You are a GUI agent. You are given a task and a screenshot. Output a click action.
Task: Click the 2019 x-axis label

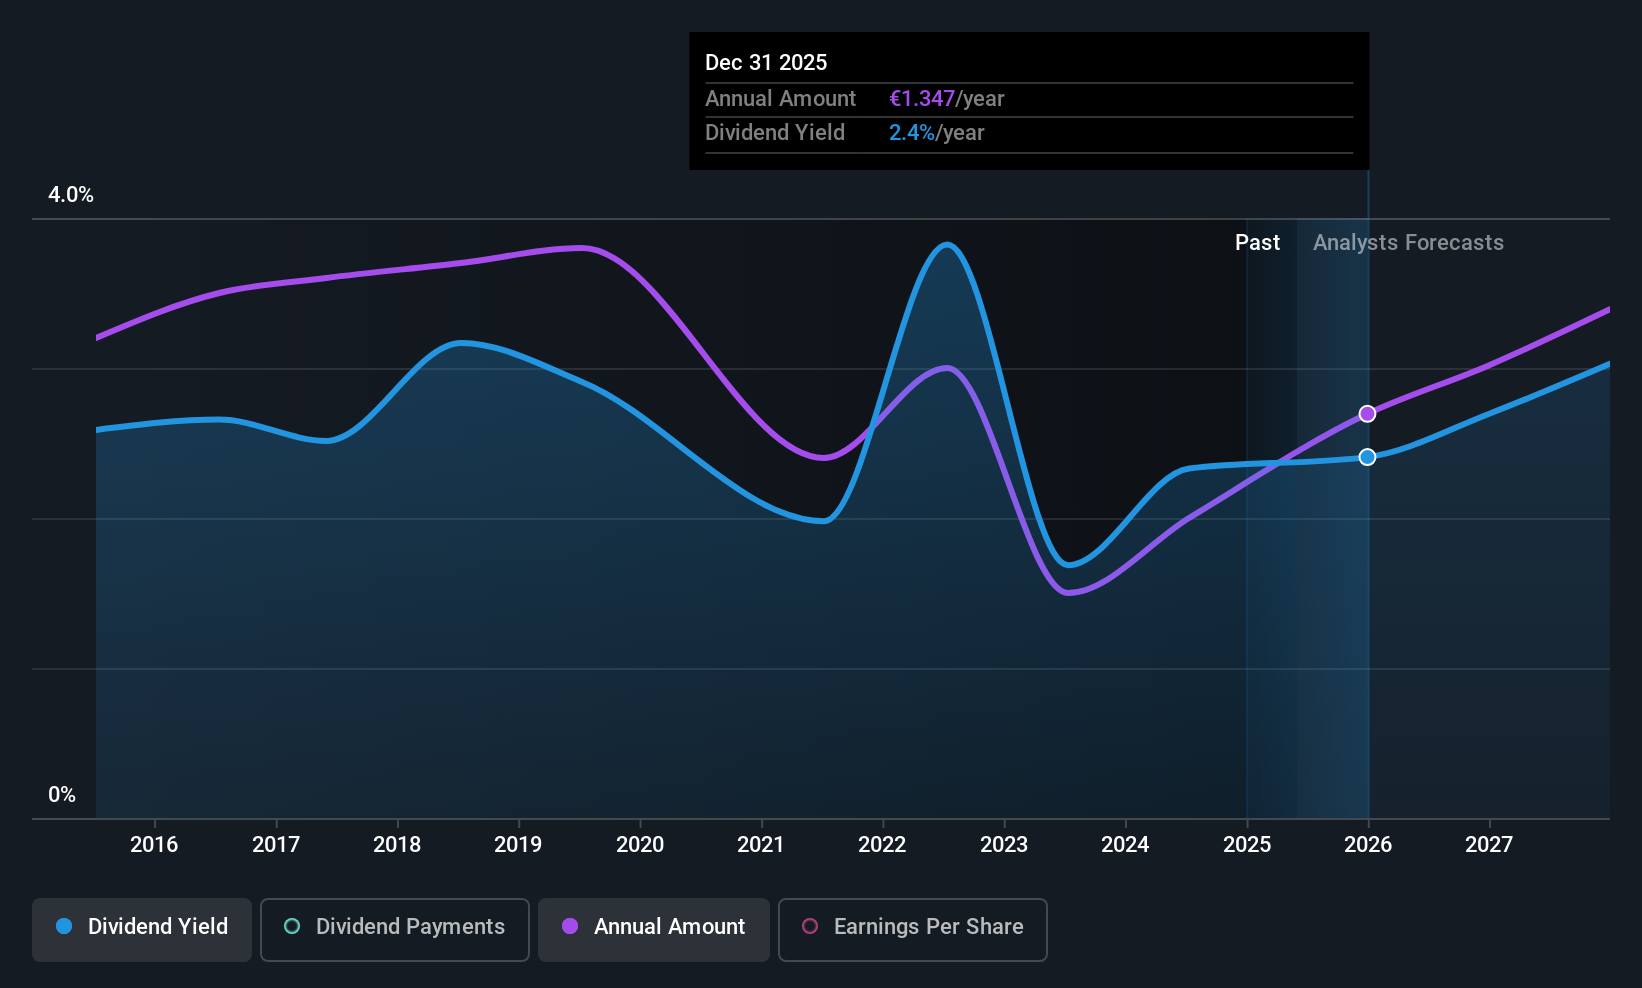coord(518,845)
